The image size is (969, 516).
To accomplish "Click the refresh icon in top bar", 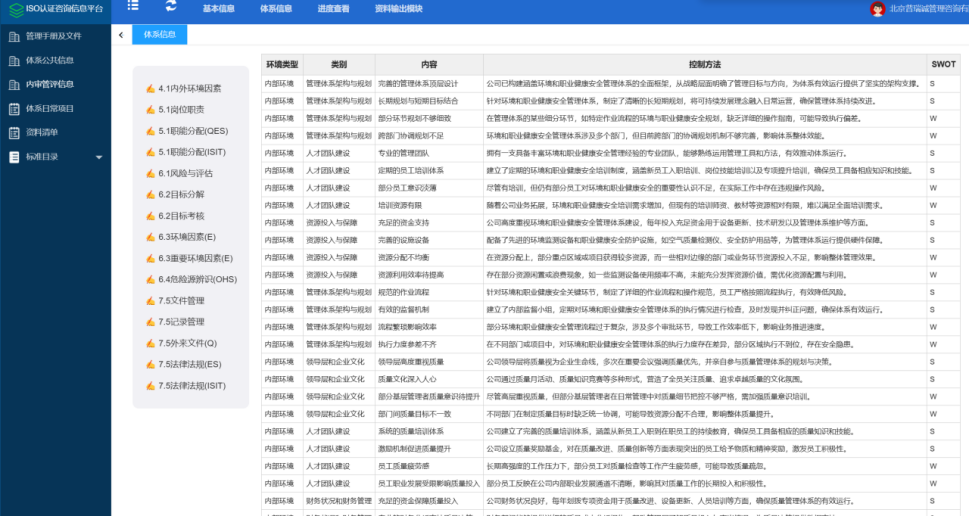I will pyautogui.click(x=171, y=6).
